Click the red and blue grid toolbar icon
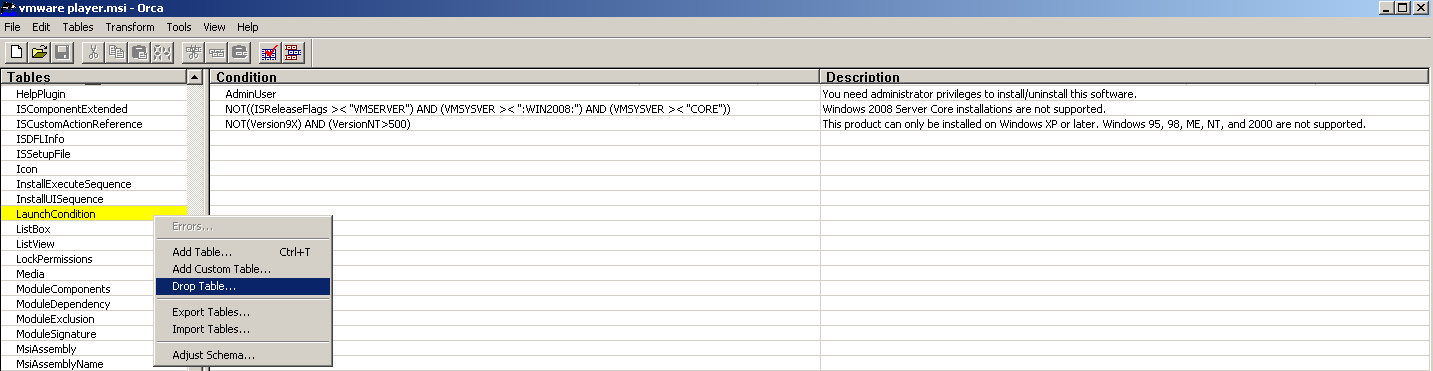This screenshot has height=371, width=1433. tap(293, 52)
